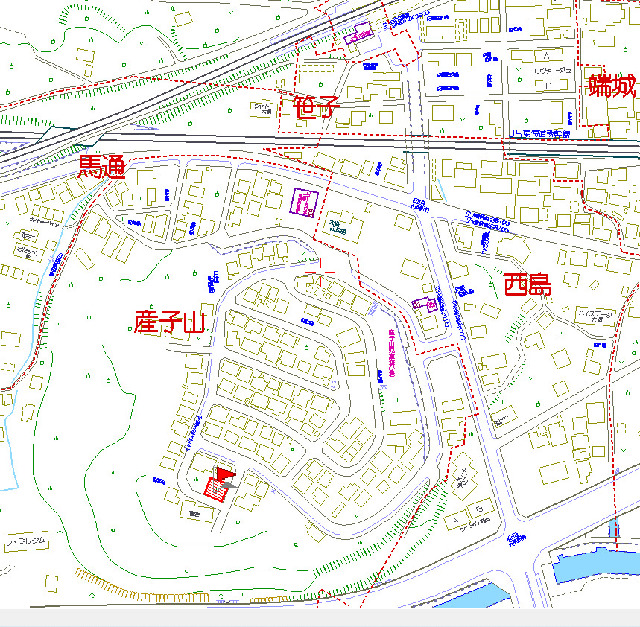Click the 産子山 district label

tap(169, 321)
